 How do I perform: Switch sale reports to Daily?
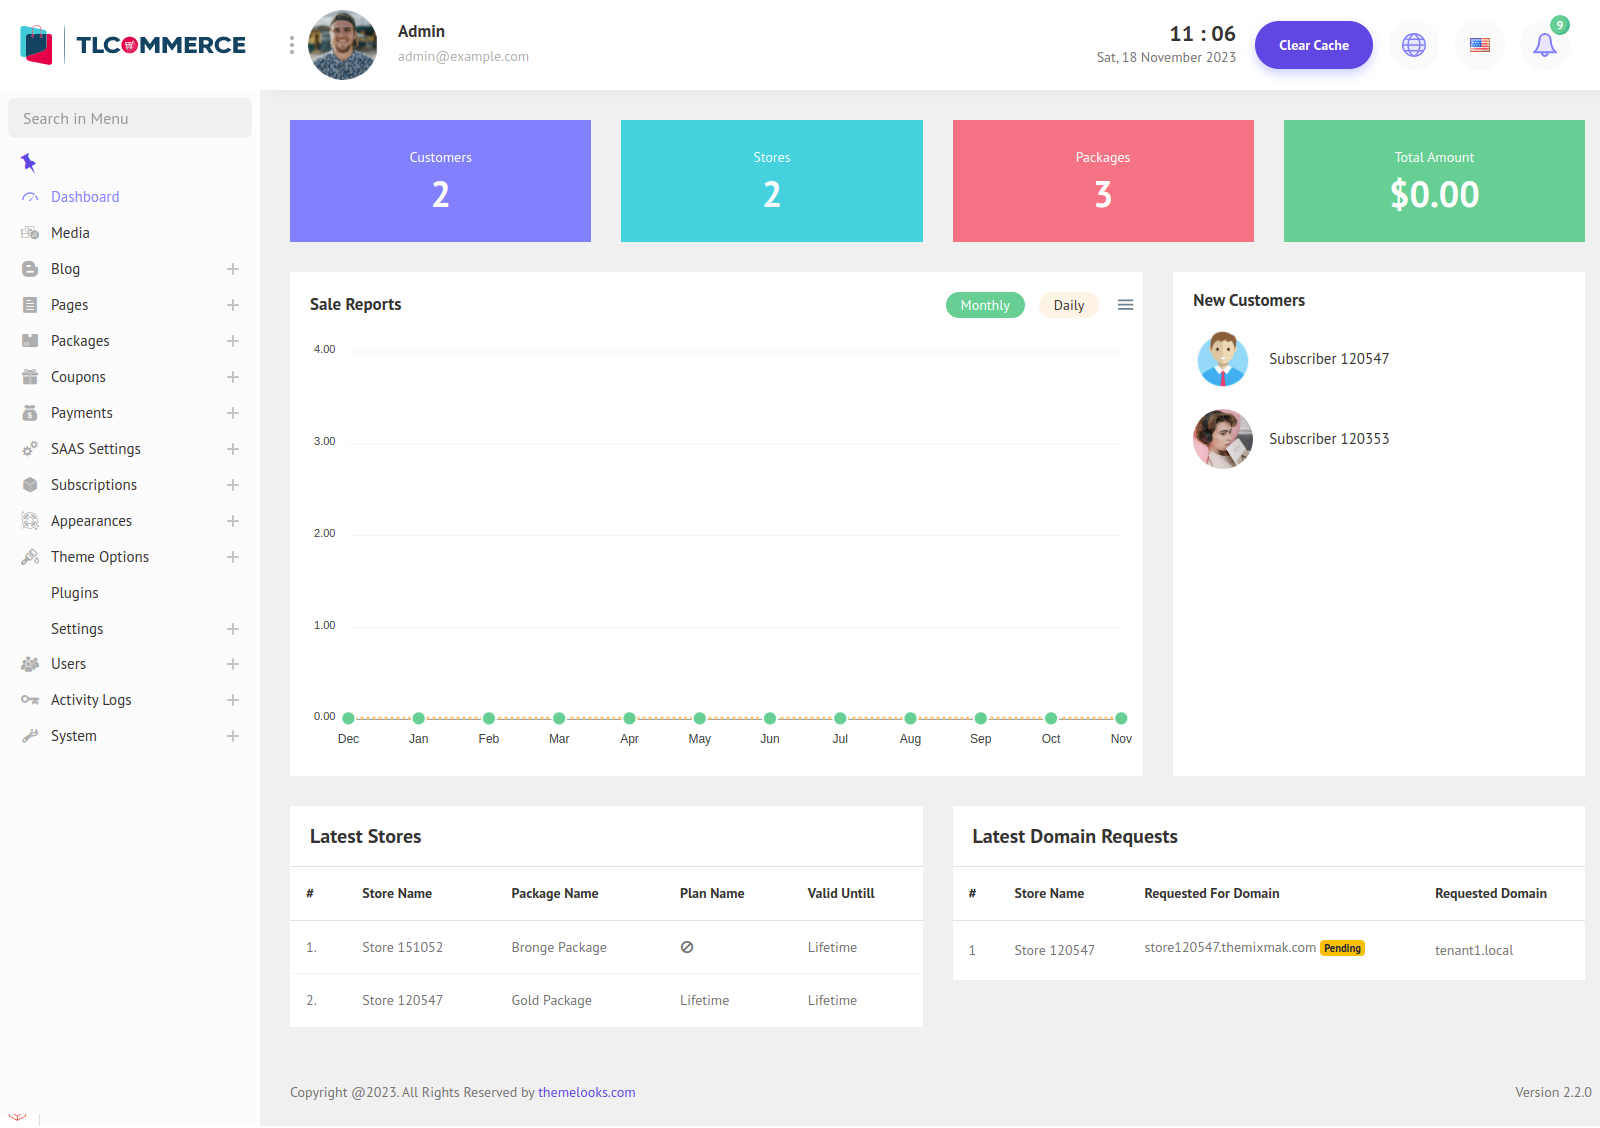coord(1068,305)
